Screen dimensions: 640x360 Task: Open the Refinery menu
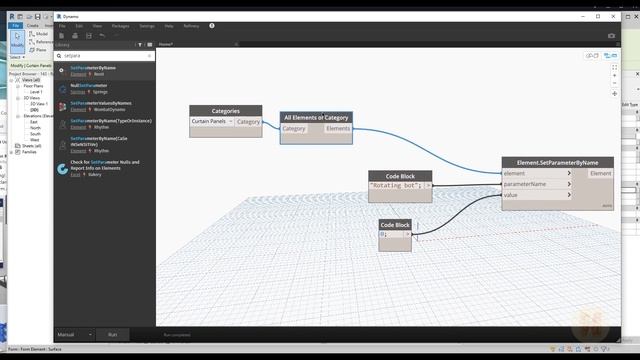coord(191,26)
